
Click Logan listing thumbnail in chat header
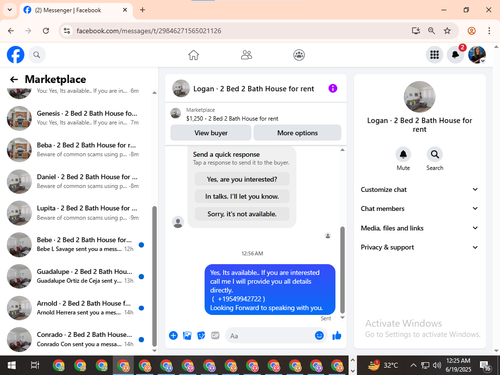click(181, 88)
